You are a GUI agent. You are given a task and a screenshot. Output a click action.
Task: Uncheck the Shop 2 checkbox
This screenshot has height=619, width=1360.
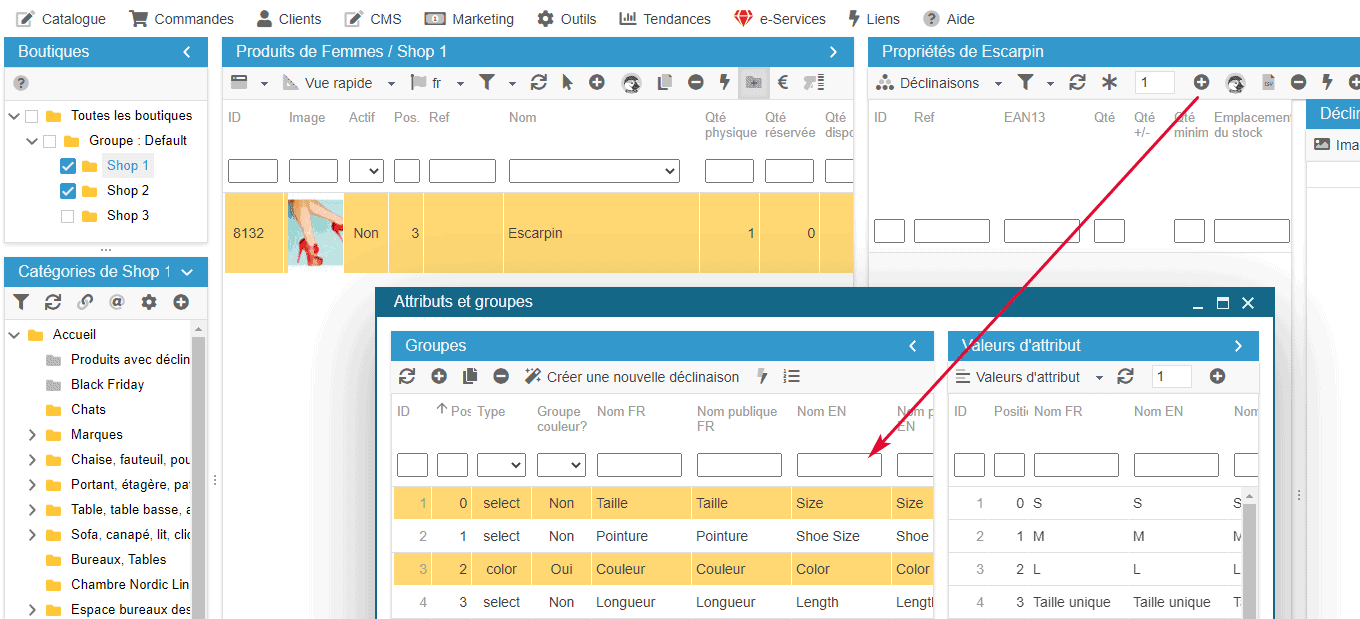(68, 191)
